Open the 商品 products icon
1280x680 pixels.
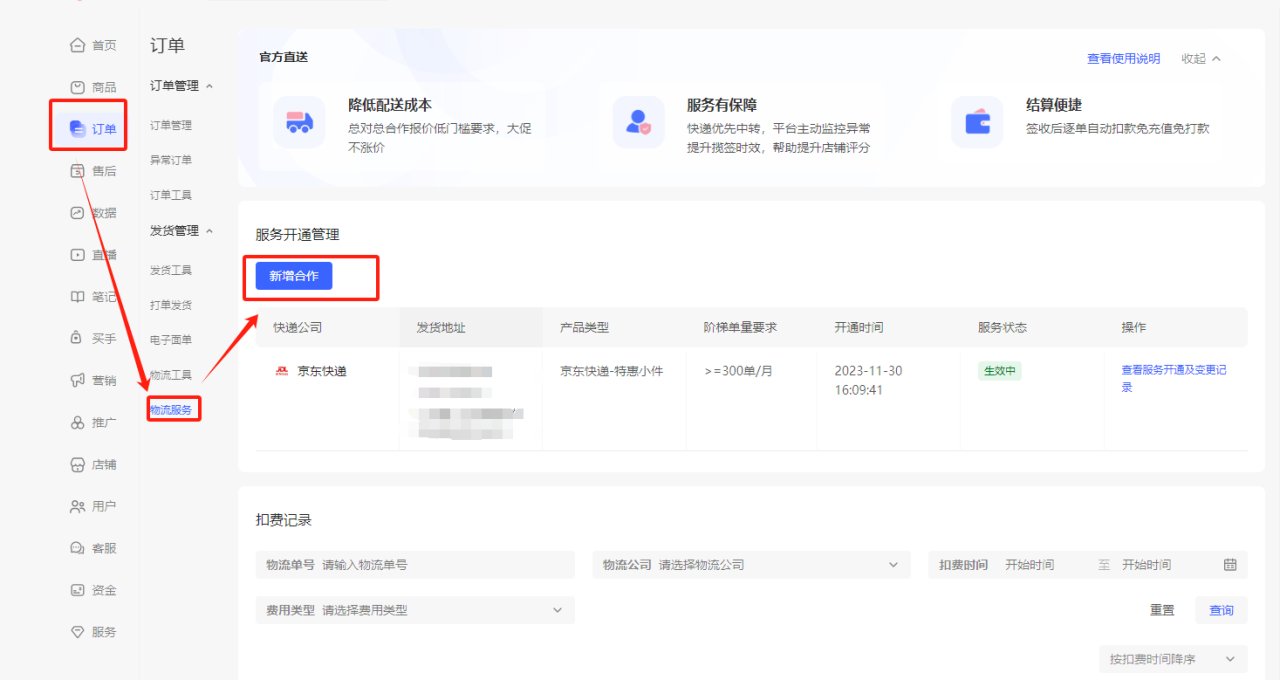(x=77, y=87)
